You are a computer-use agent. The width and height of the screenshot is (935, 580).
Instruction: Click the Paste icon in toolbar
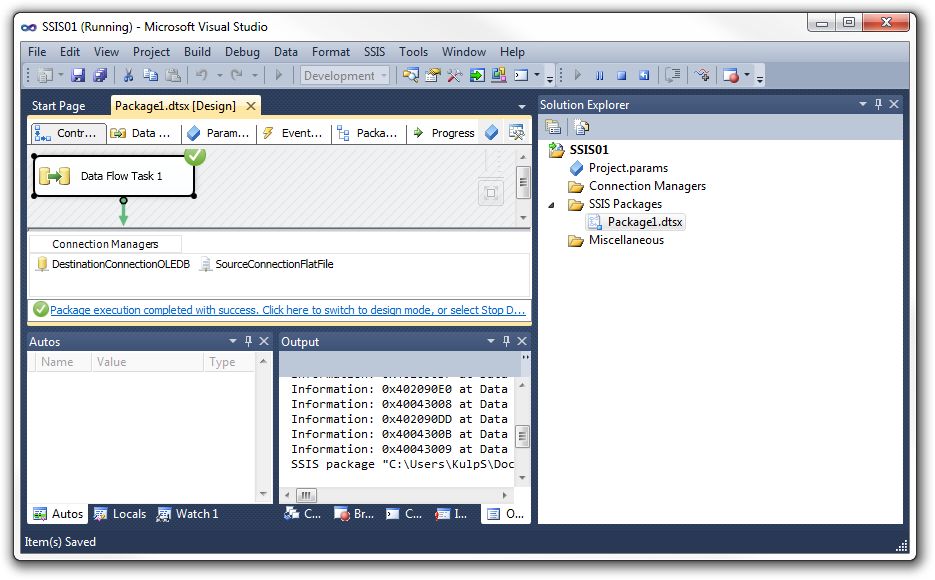point(173,75)
